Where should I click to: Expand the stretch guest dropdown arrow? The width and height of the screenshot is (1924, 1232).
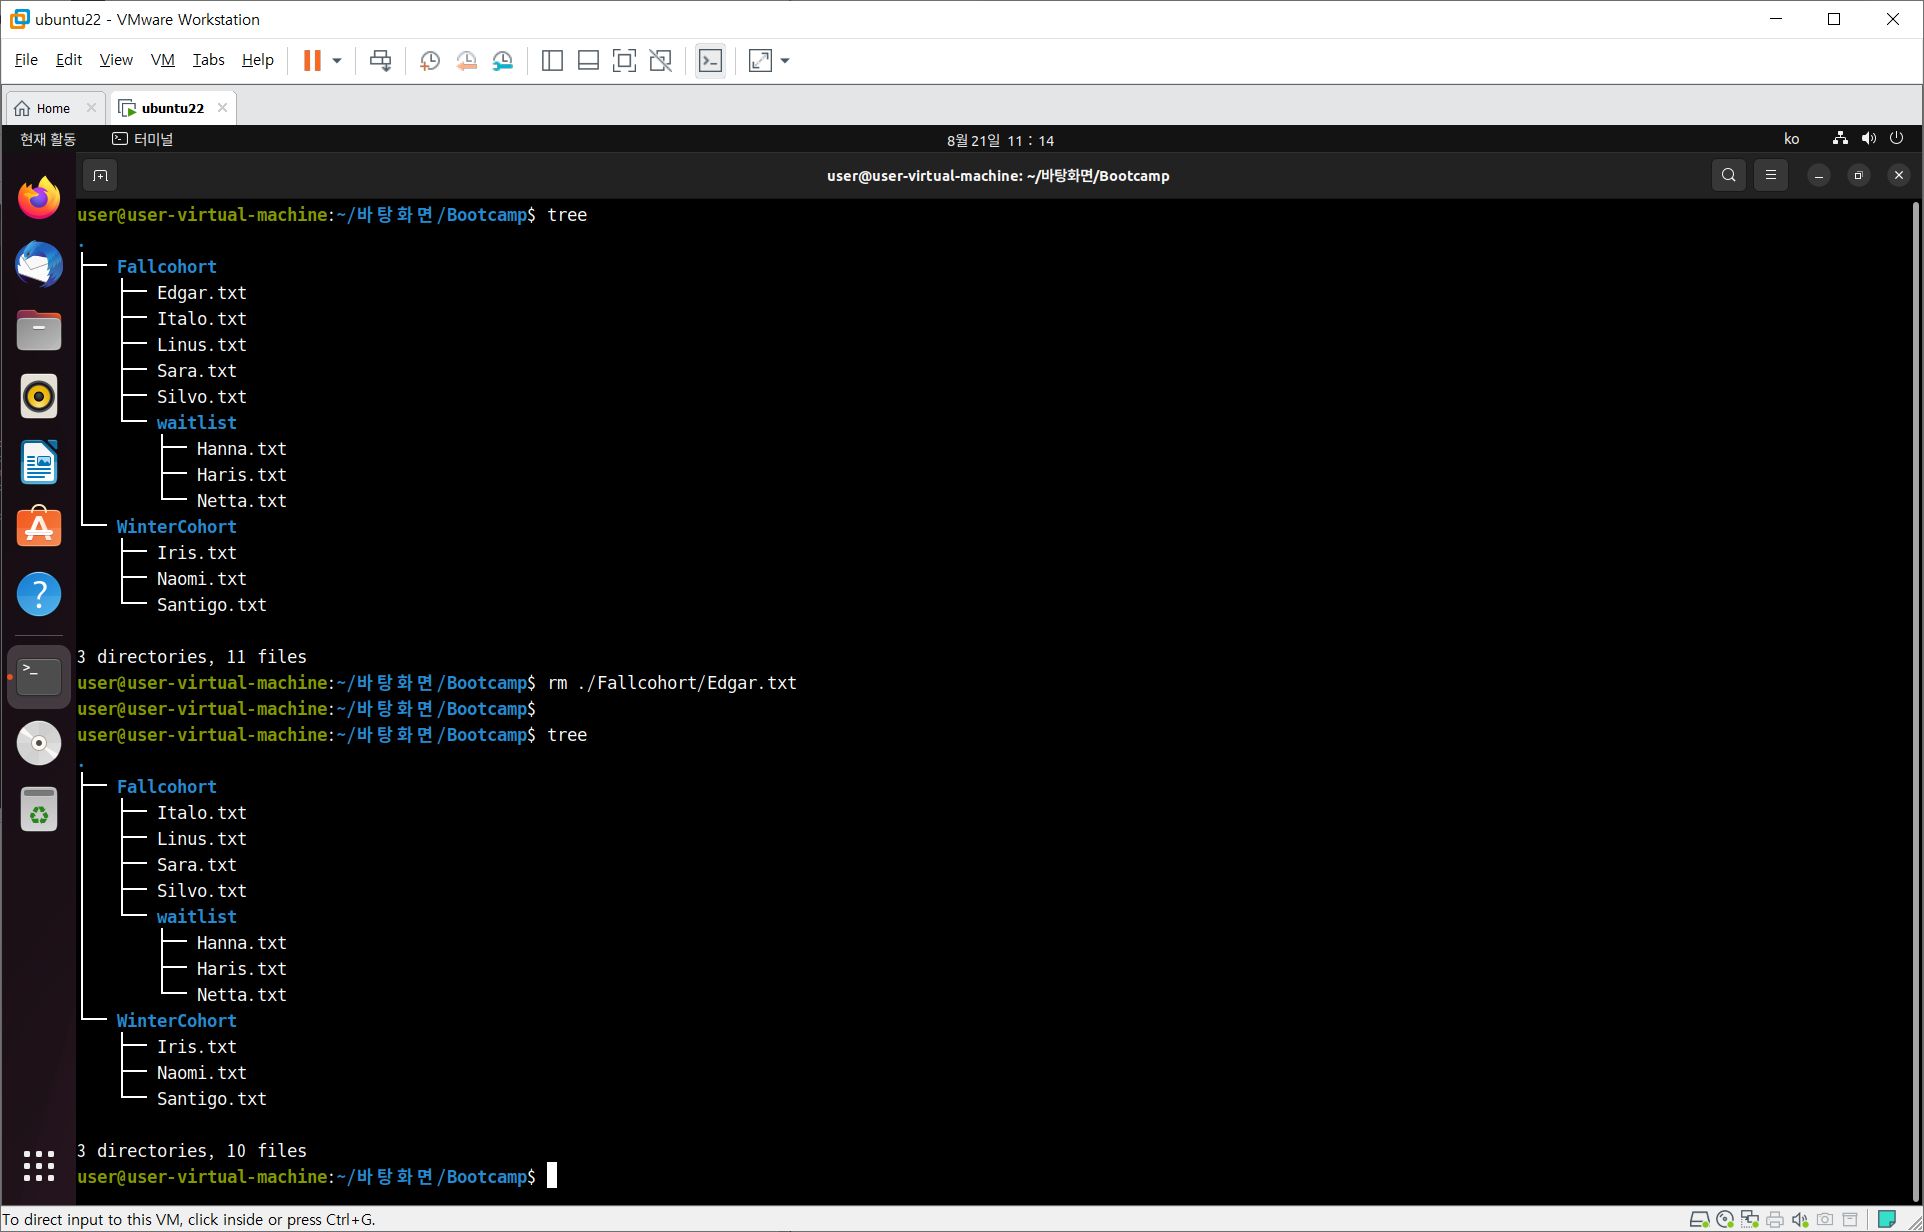point(785,61)
